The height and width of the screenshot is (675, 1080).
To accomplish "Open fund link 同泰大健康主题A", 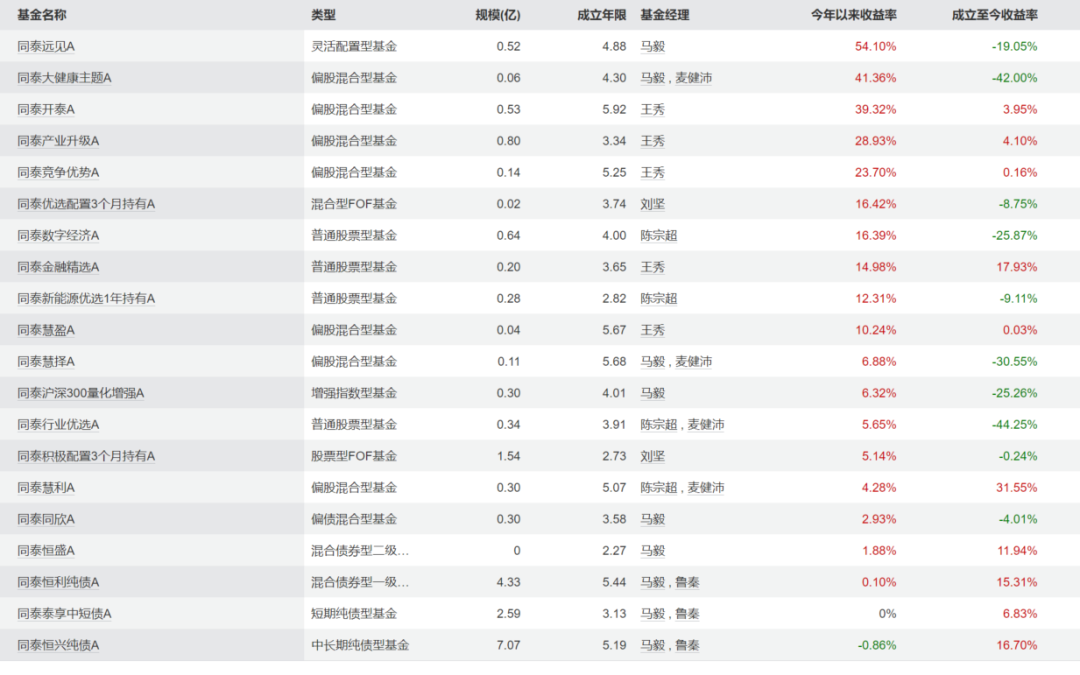I will (x=65, y=78).
